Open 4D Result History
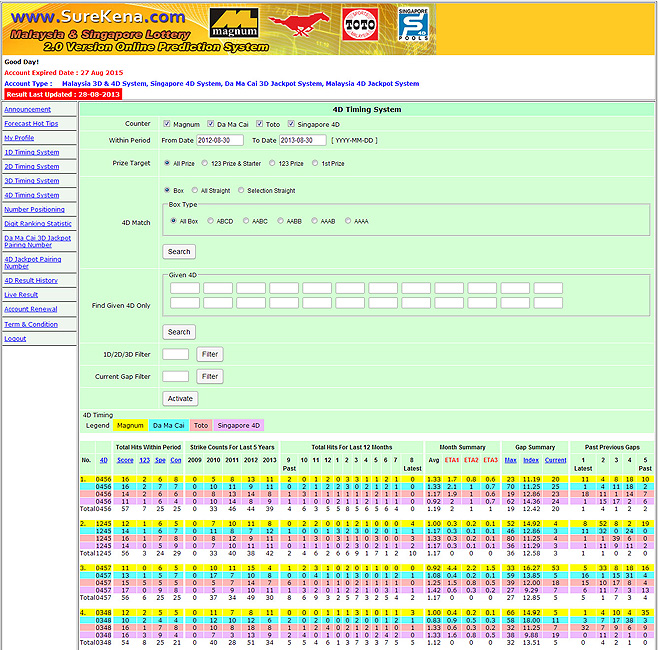 (x=31, y=281)
